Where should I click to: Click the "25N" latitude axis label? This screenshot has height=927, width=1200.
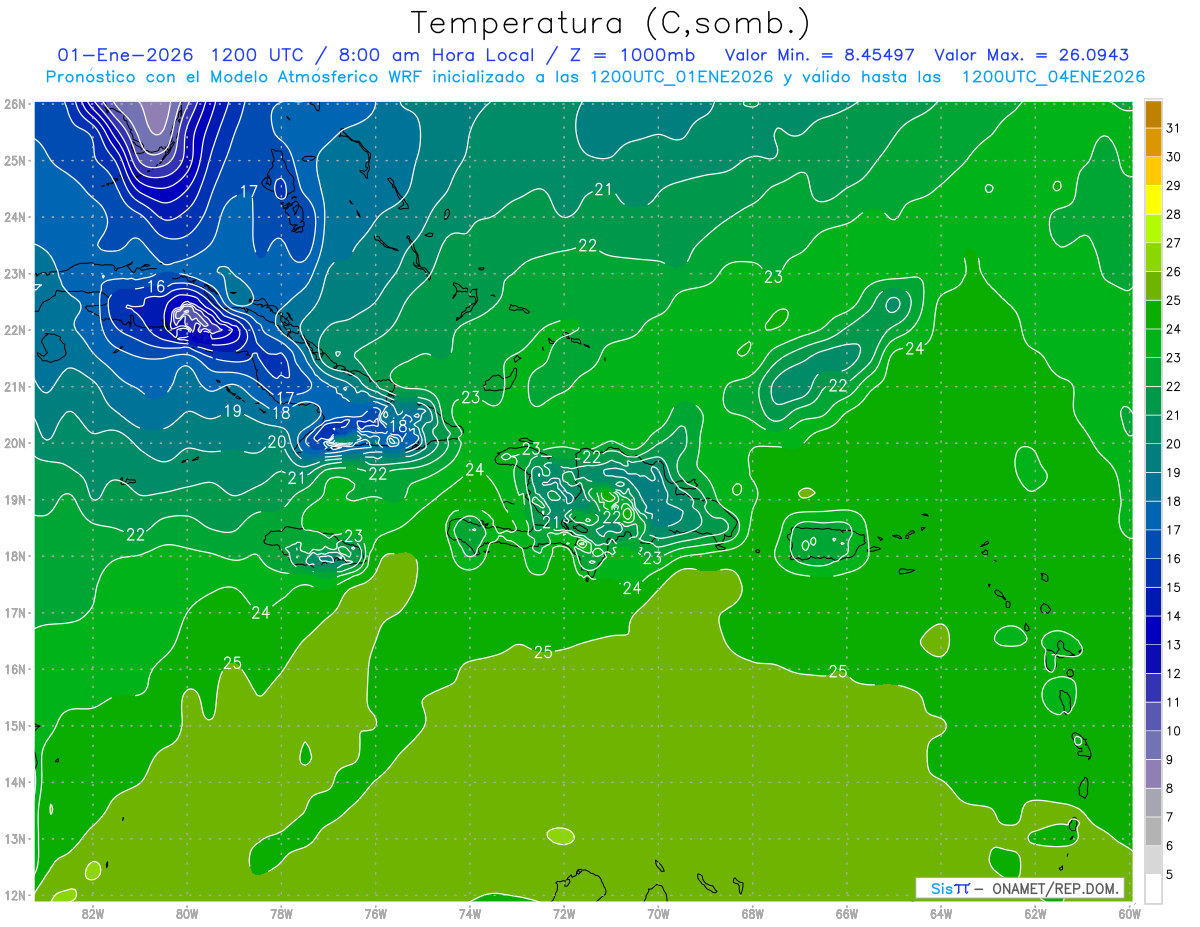pos(14,160)
